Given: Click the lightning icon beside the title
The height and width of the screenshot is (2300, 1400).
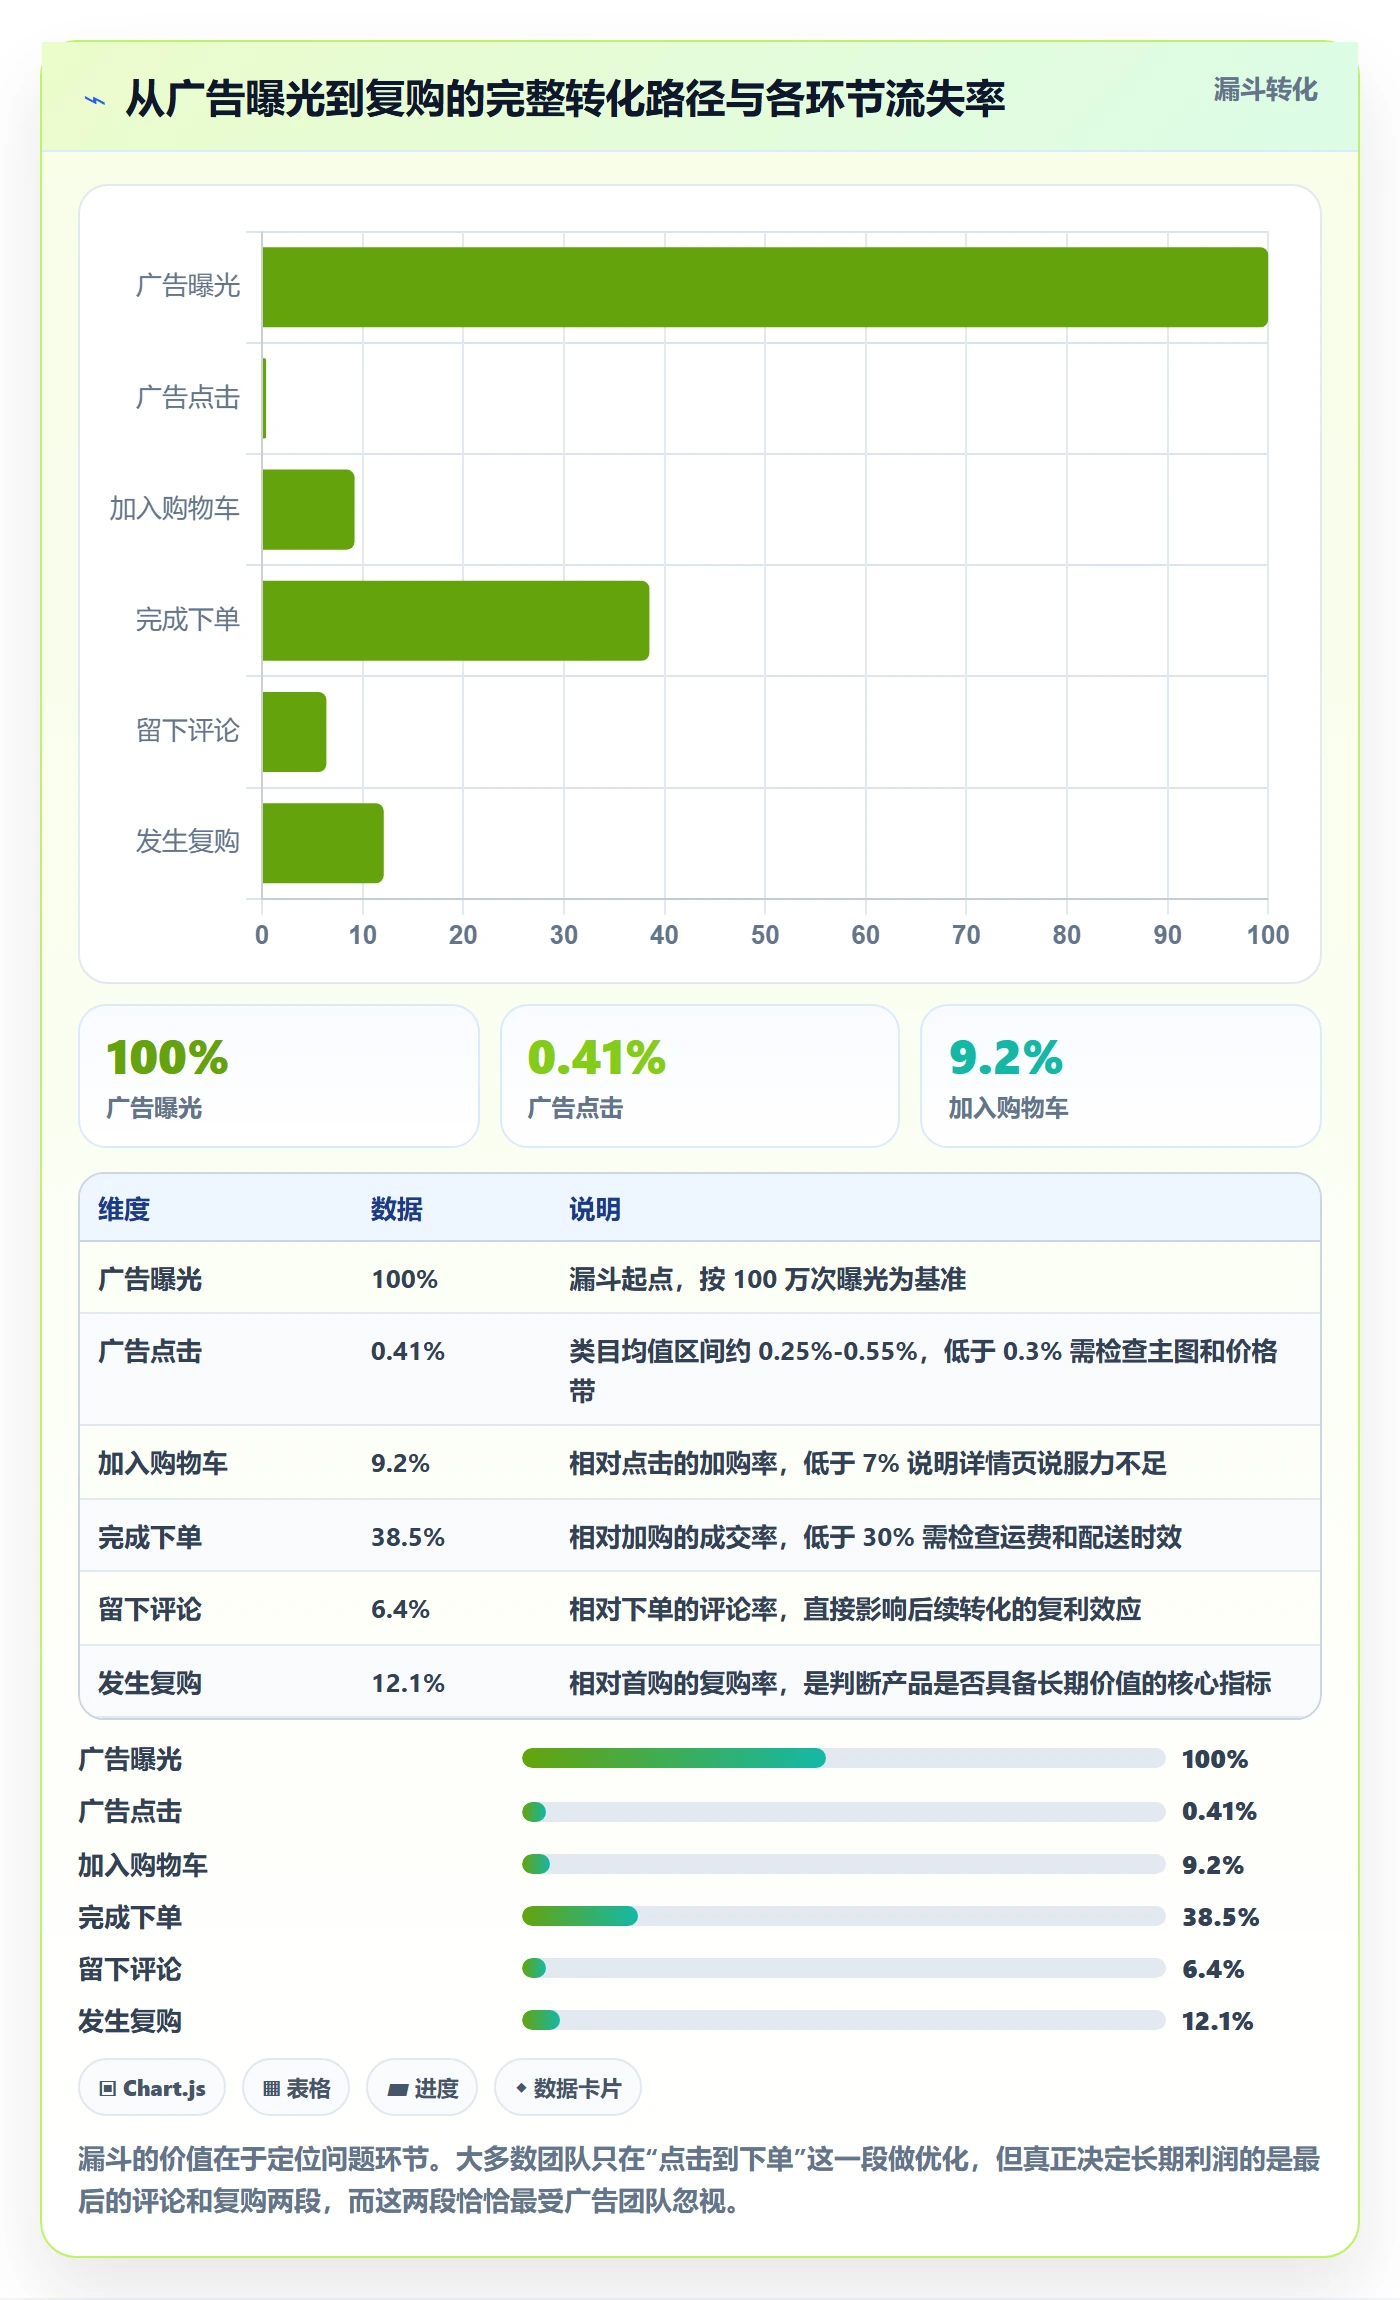Looking at the screenshot, I should 95,100.
